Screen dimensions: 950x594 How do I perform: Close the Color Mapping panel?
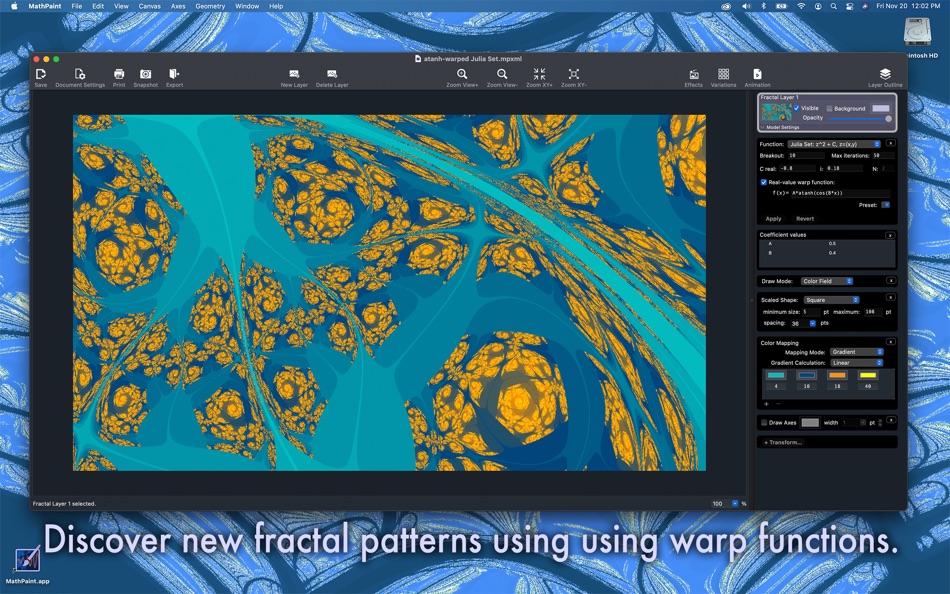891,342
